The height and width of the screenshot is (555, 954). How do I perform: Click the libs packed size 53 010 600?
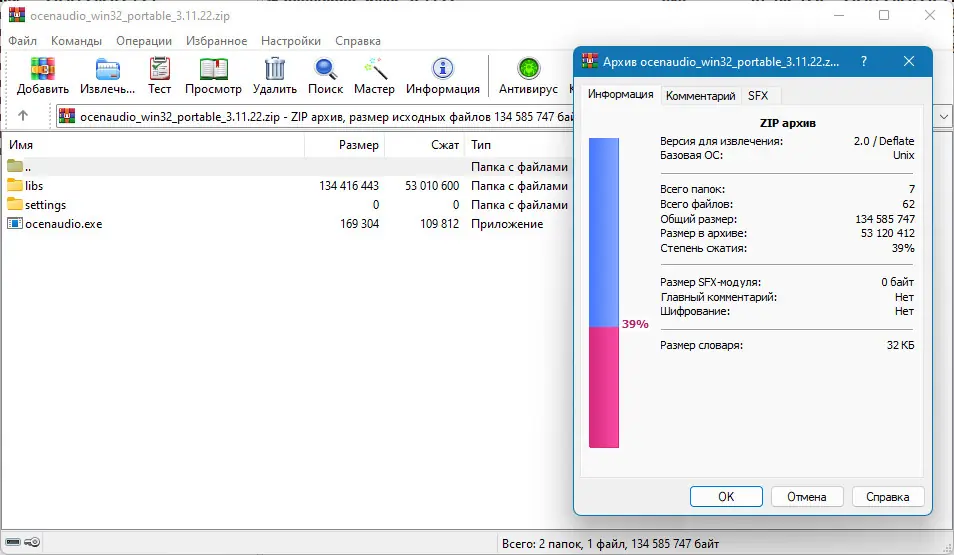click(432, 186)
